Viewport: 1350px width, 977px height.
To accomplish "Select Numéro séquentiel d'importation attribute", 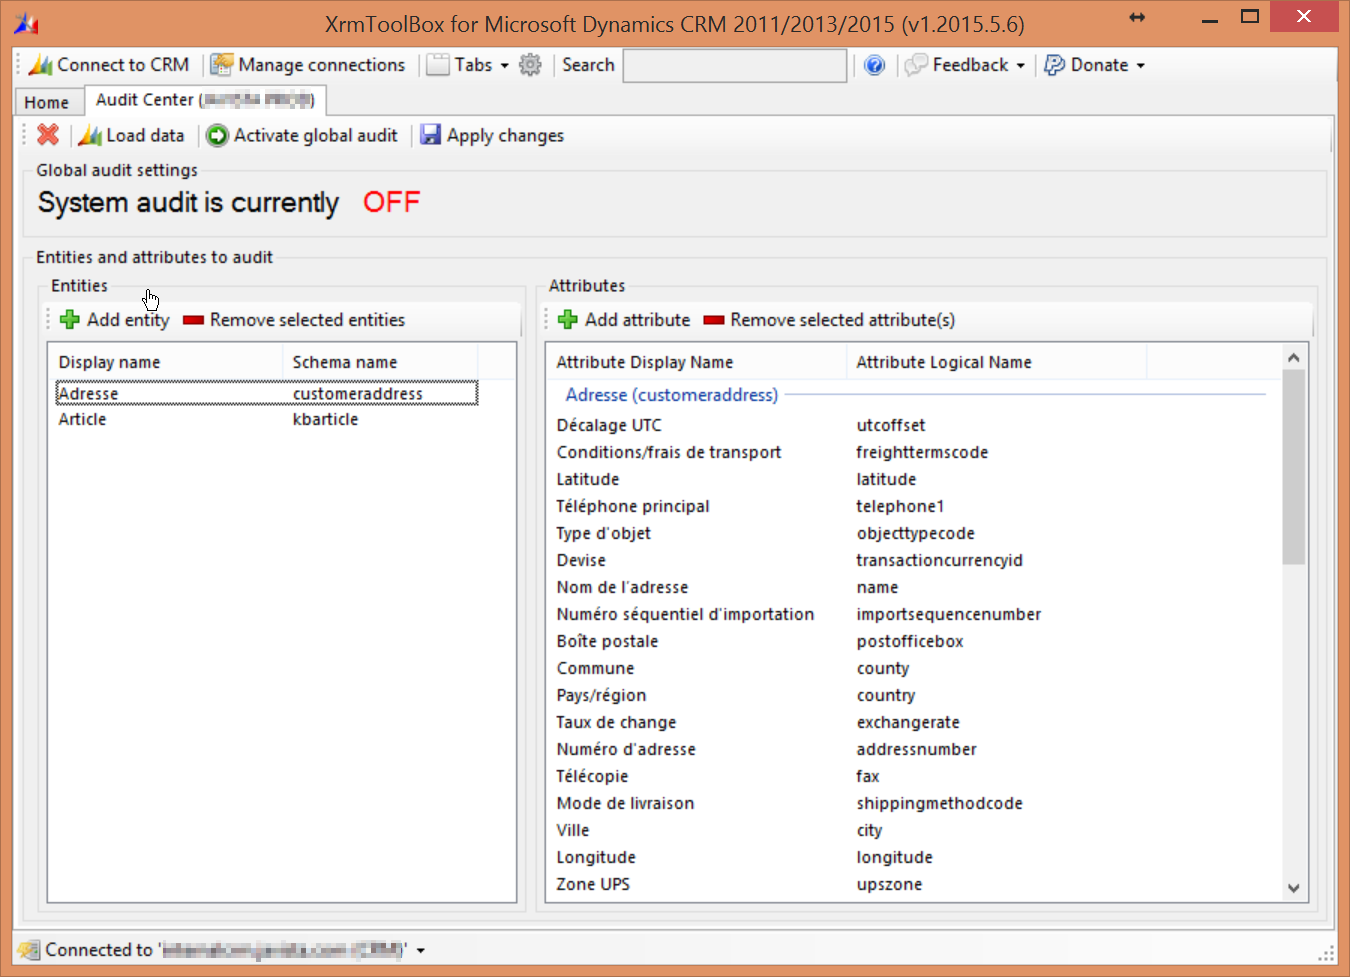I will click(685, 615).
